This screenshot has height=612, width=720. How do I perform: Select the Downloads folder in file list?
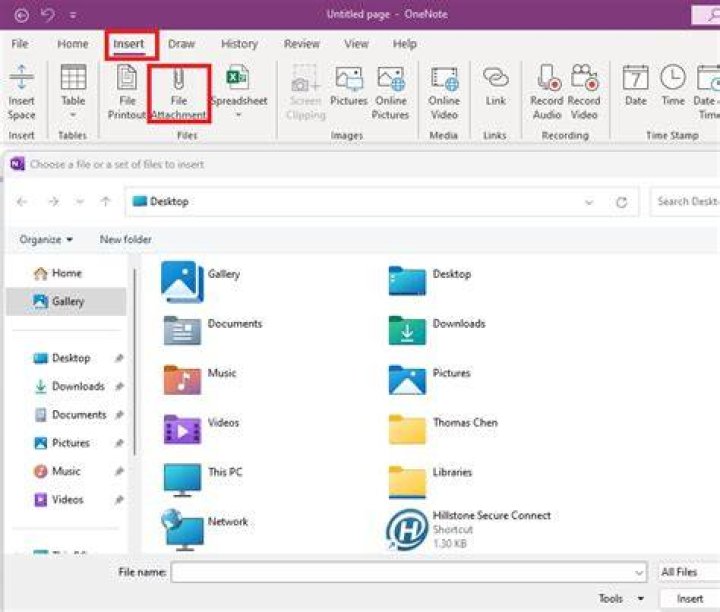437,330
